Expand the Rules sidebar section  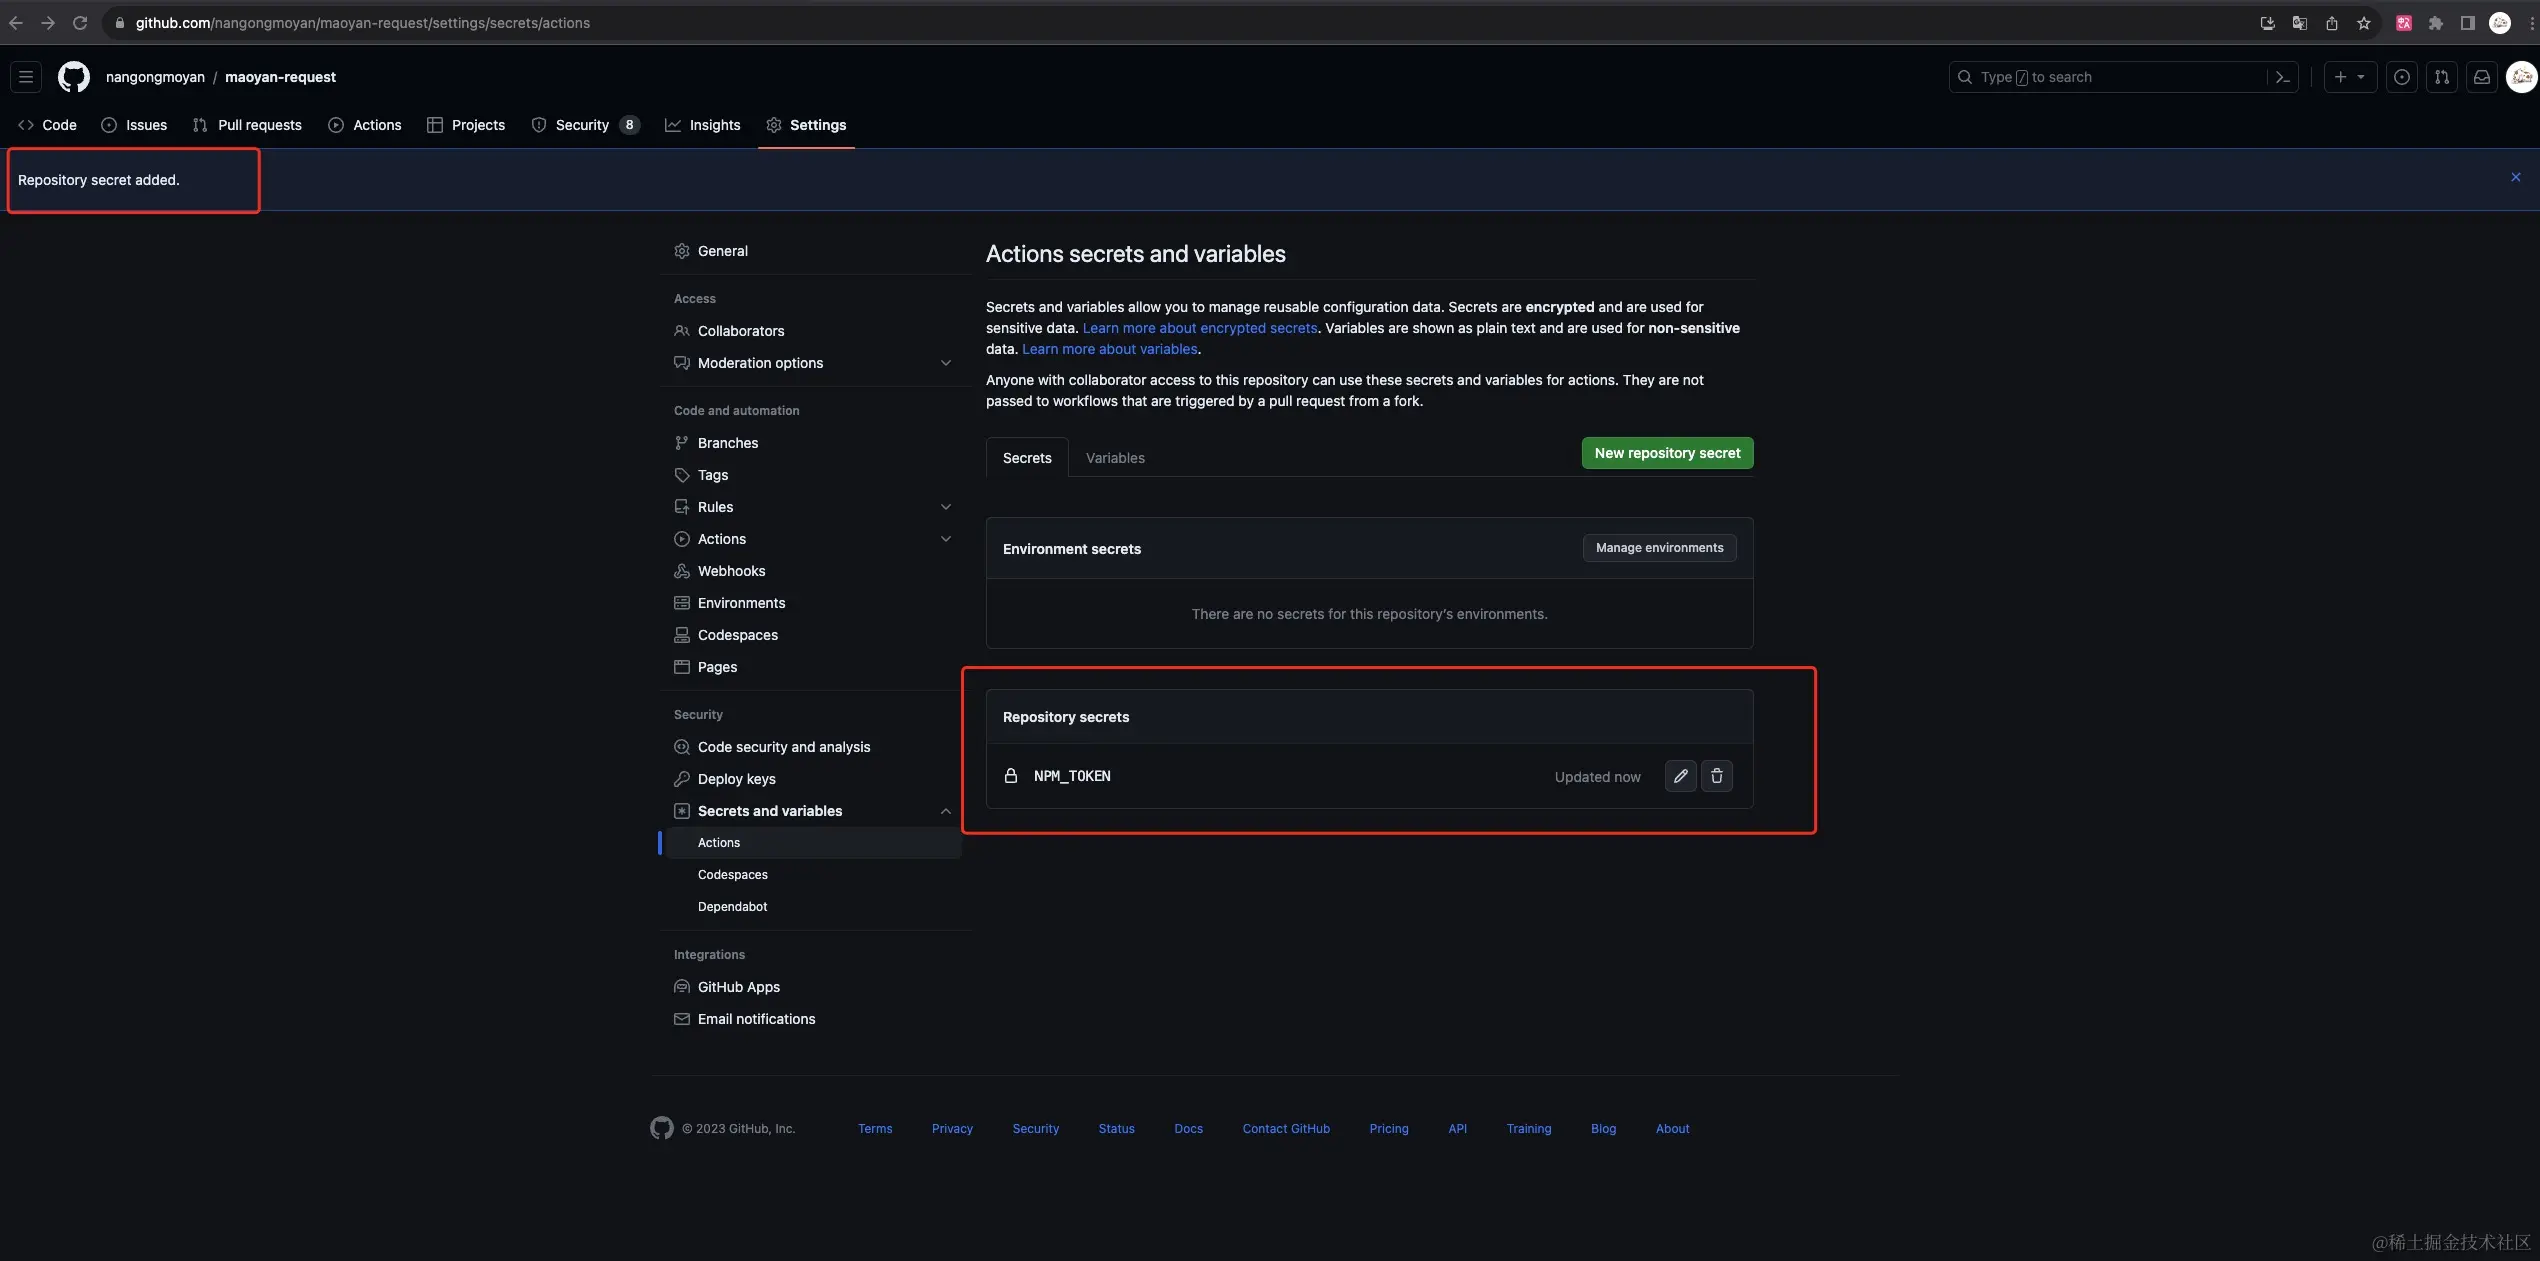(x=945, y=507)
